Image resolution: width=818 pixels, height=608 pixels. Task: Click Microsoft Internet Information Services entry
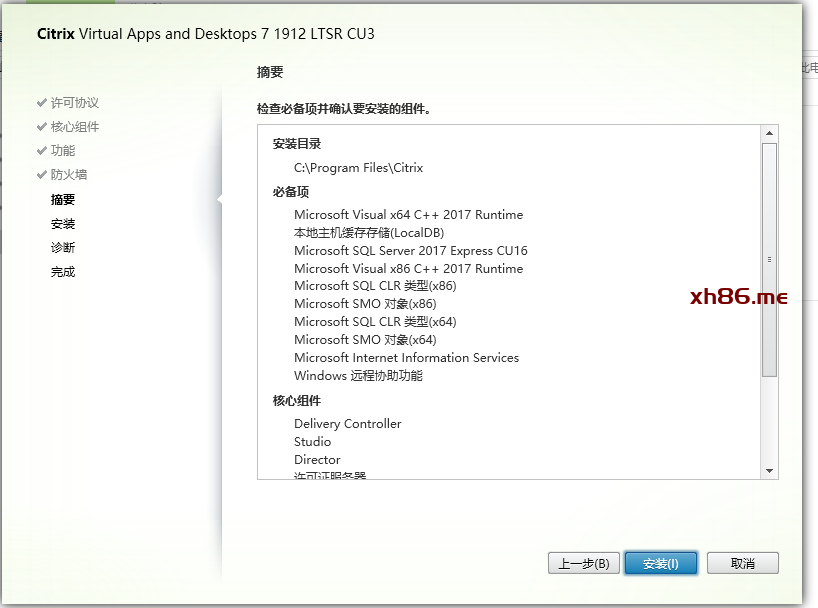[406, 357]
